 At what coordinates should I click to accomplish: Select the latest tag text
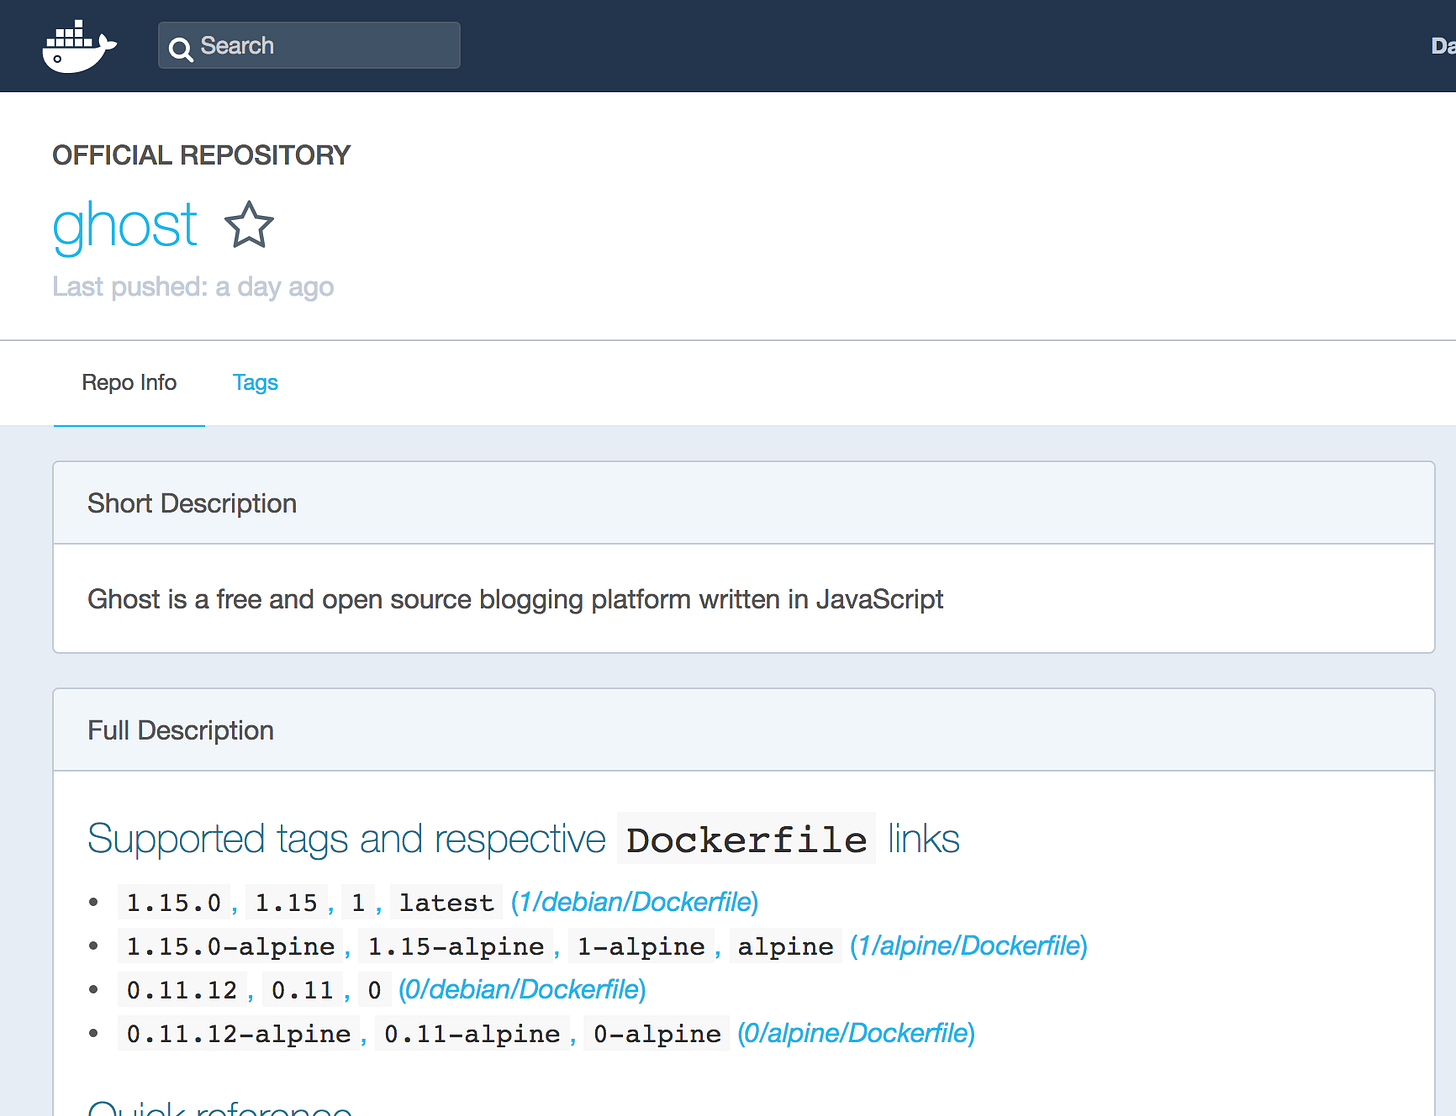(x=447, y=903)
